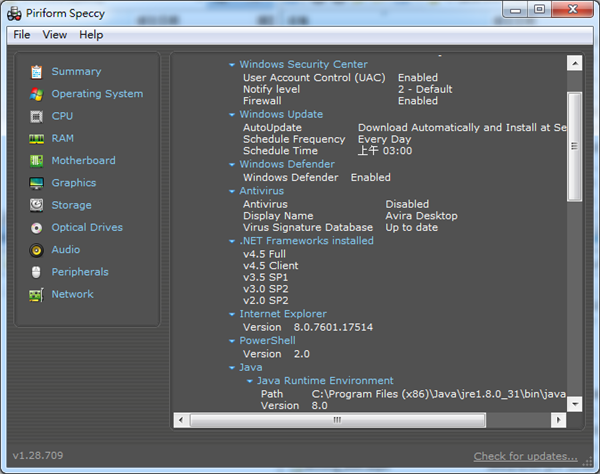
Task: Open the Optical Drives disc icon
Action: point(37,228)
